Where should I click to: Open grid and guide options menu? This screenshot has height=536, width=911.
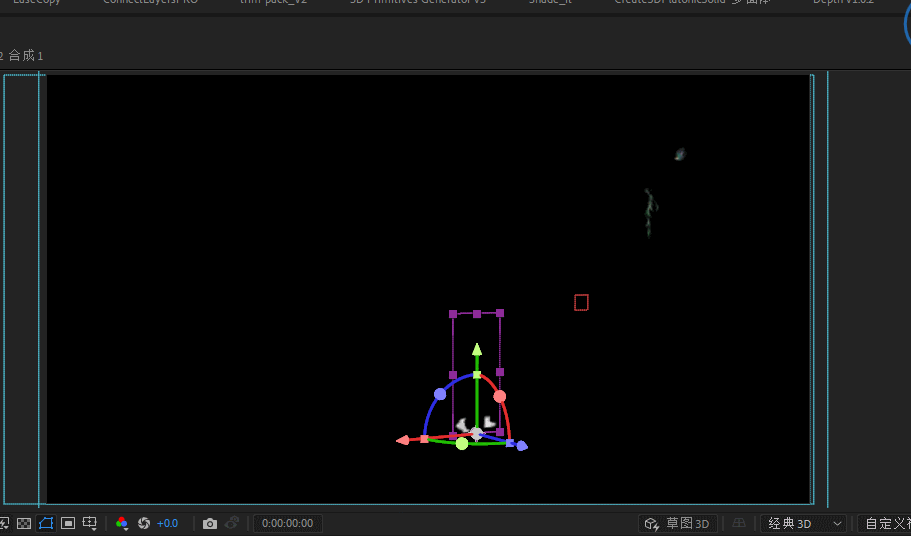89,523
